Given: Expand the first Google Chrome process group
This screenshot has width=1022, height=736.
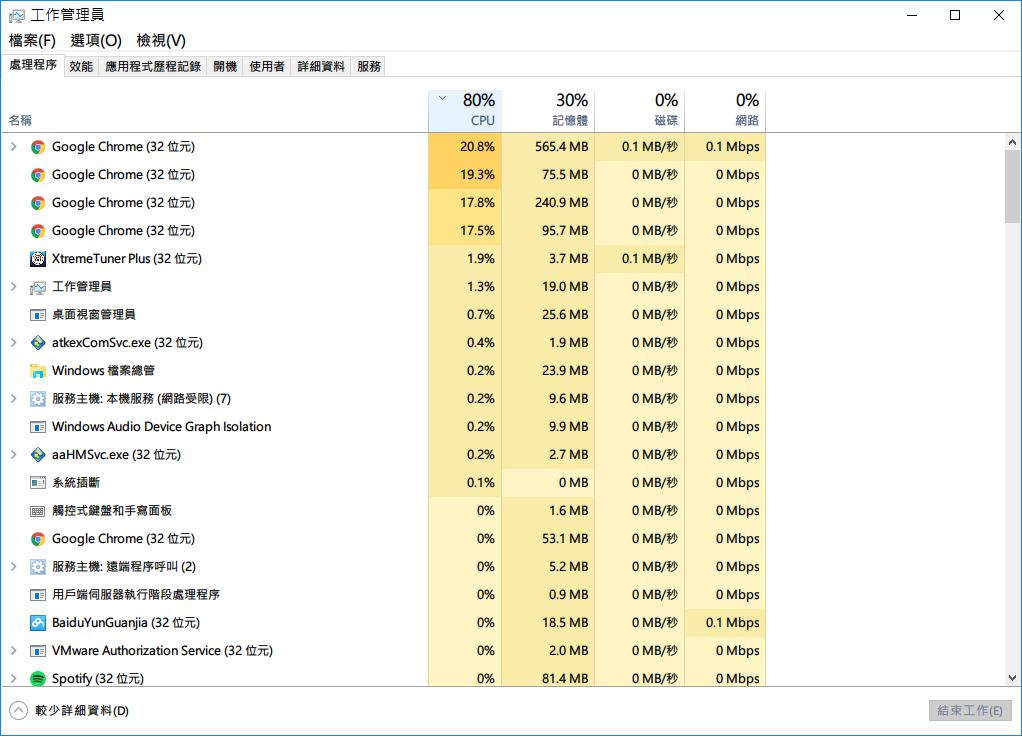Looking at the screenshot, I should 14,147.
